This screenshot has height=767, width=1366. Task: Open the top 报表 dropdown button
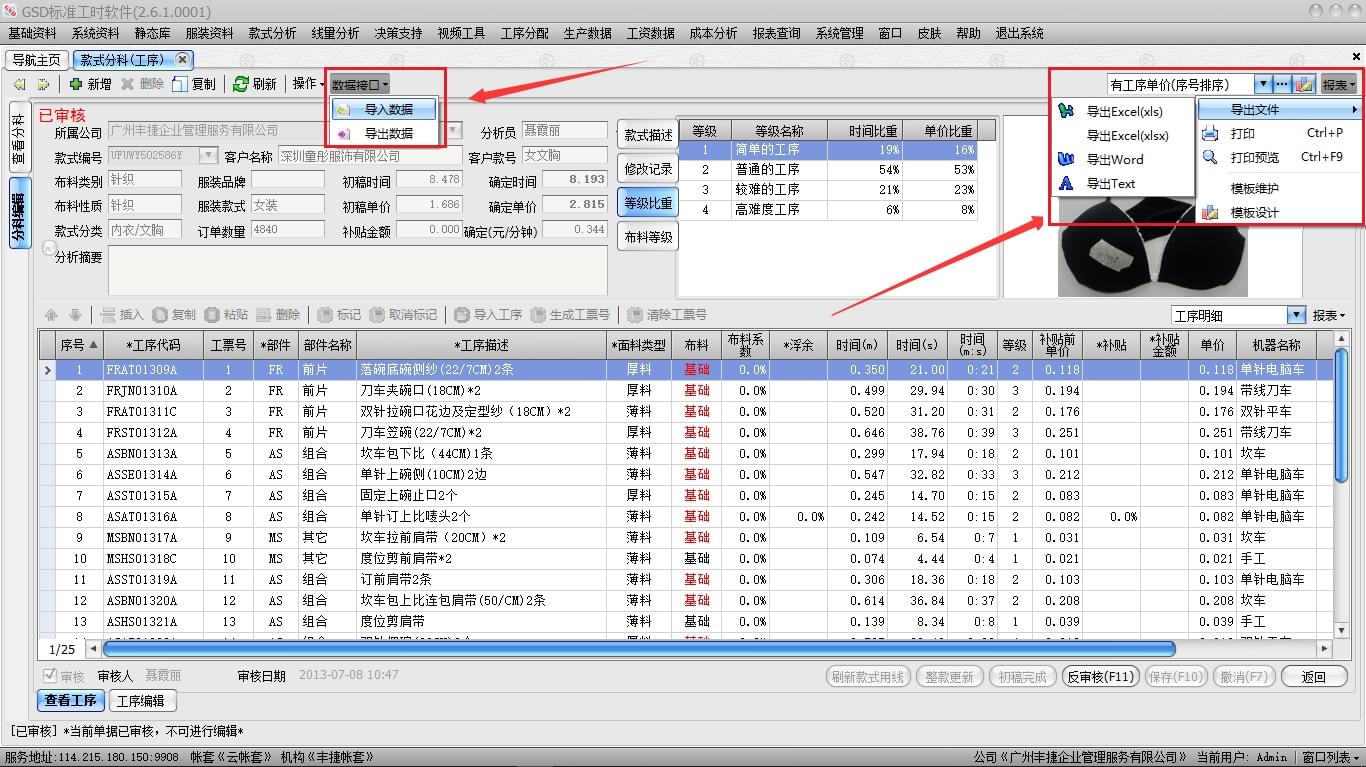tap(1338, 85)
